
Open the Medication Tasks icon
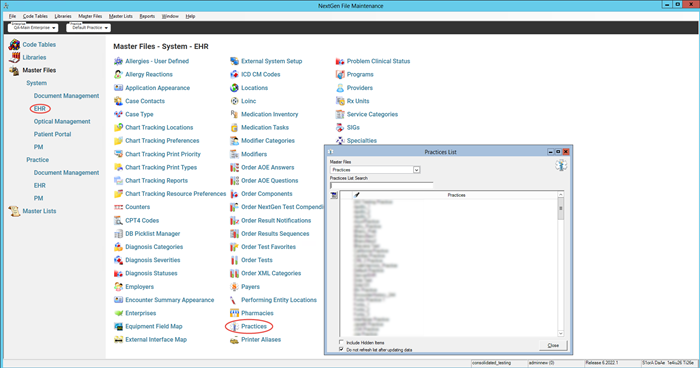tap(234, 127)
